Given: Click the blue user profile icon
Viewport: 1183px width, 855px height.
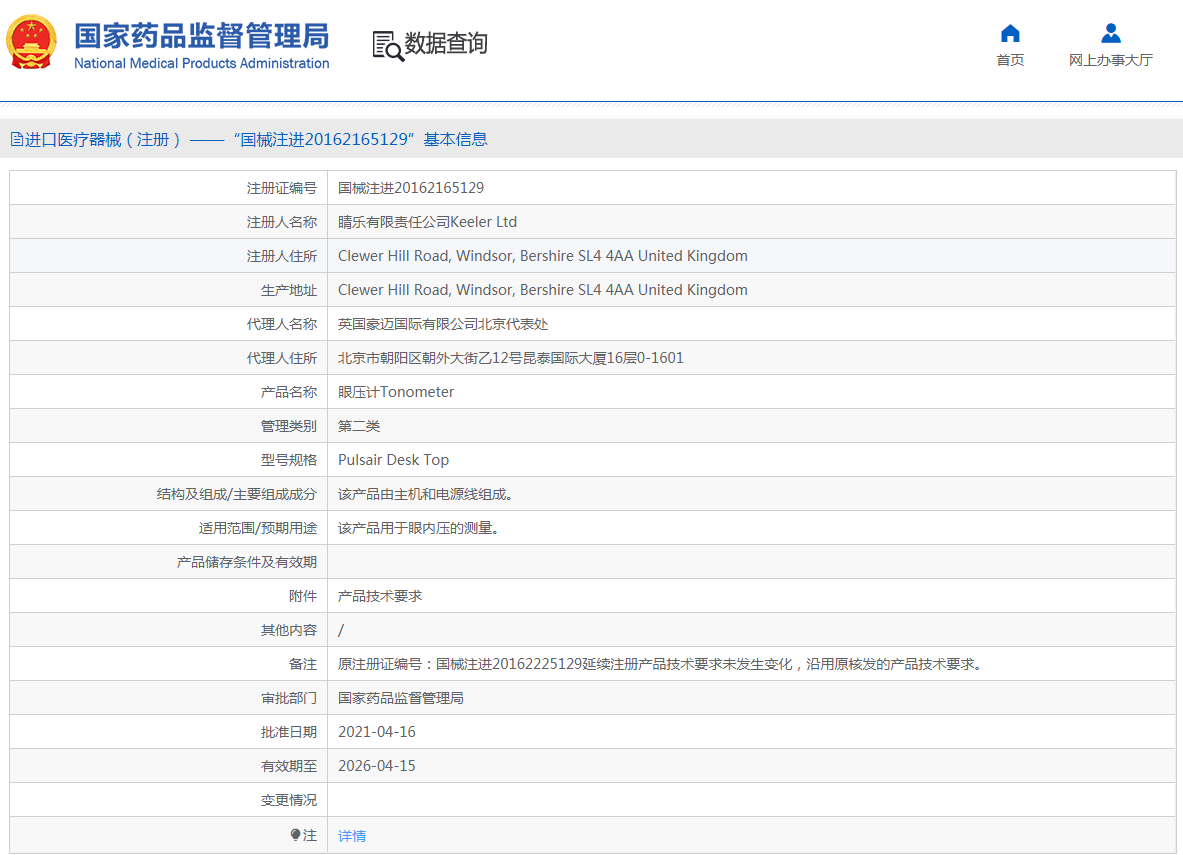Looking at the screenshot, I should pyautogui.click(x=1111, y=33).
